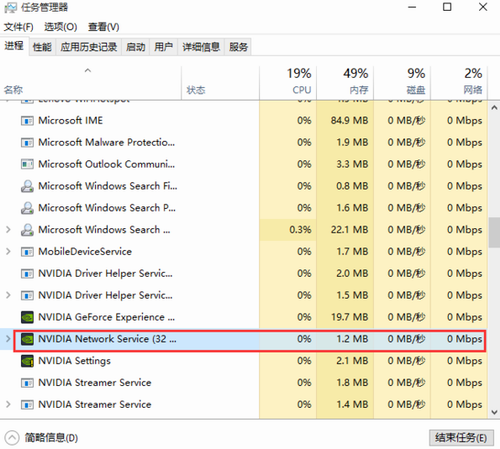Click the Microsoft IME process icon
This screenshot has width=500, height=449.
pos(27,120)
